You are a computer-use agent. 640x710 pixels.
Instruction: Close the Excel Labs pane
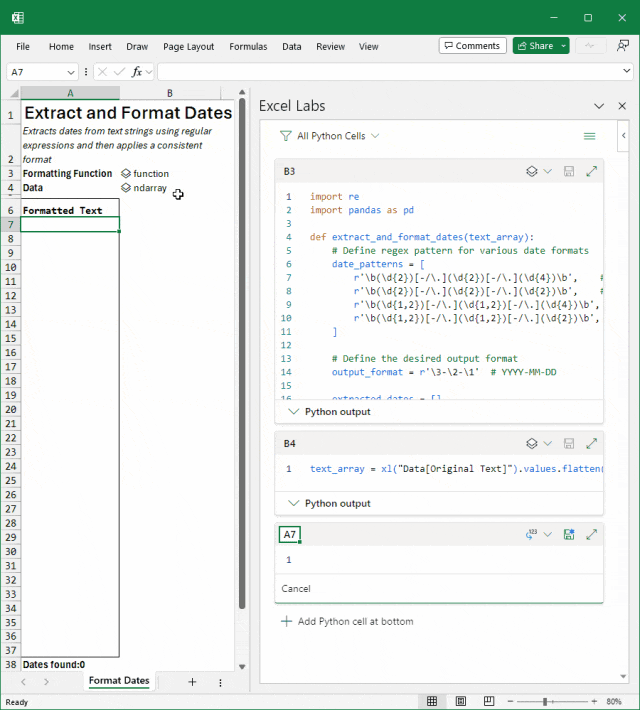(x=622, y=106)
